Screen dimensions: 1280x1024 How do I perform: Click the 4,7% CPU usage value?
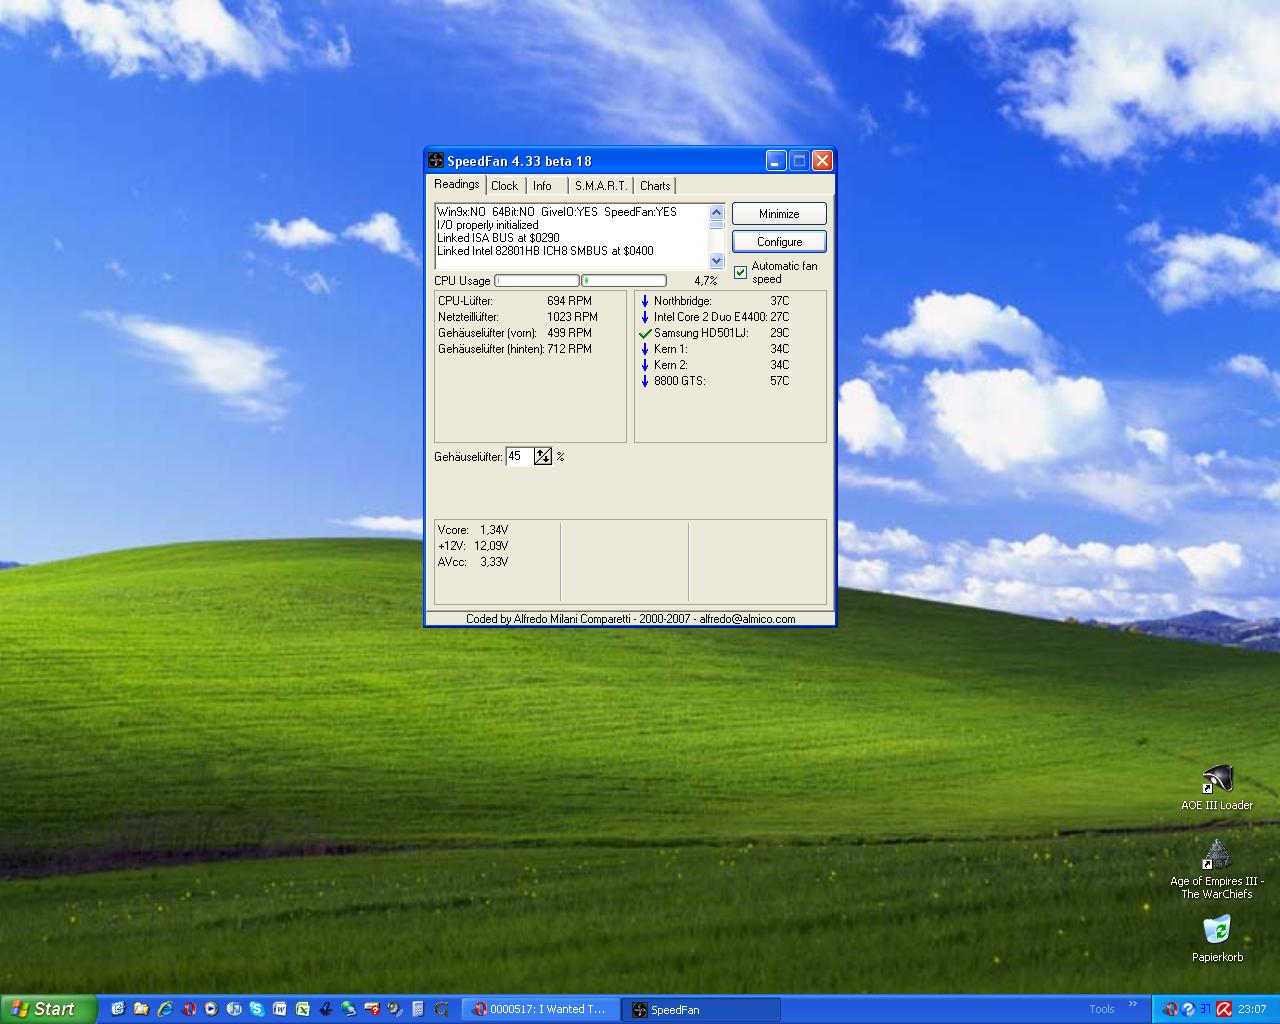706,281
